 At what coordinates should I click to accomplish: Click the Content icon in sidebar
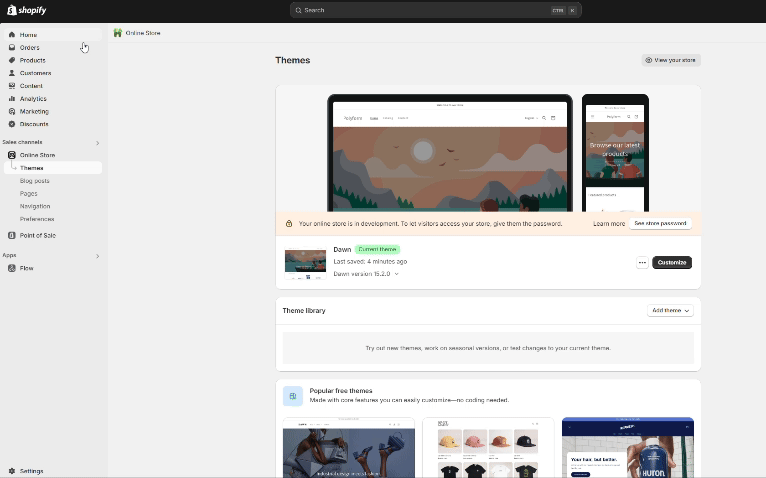pyautogui.click(x=12, y=86)
